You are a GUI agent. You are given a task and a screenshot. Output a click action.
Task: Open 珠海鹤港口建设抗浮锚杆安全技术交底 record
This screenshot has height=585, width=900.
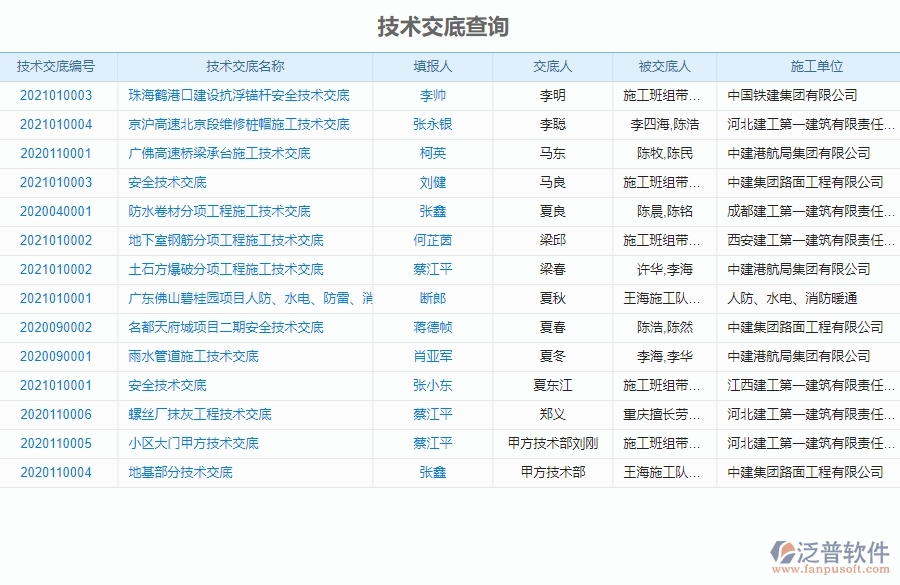[236, 96]
